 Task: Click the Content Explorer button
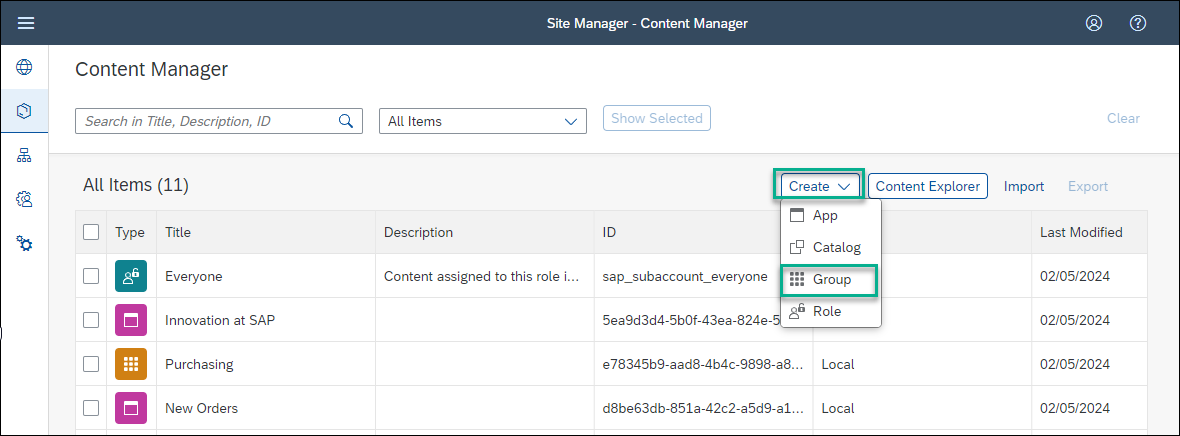(928, 186)
